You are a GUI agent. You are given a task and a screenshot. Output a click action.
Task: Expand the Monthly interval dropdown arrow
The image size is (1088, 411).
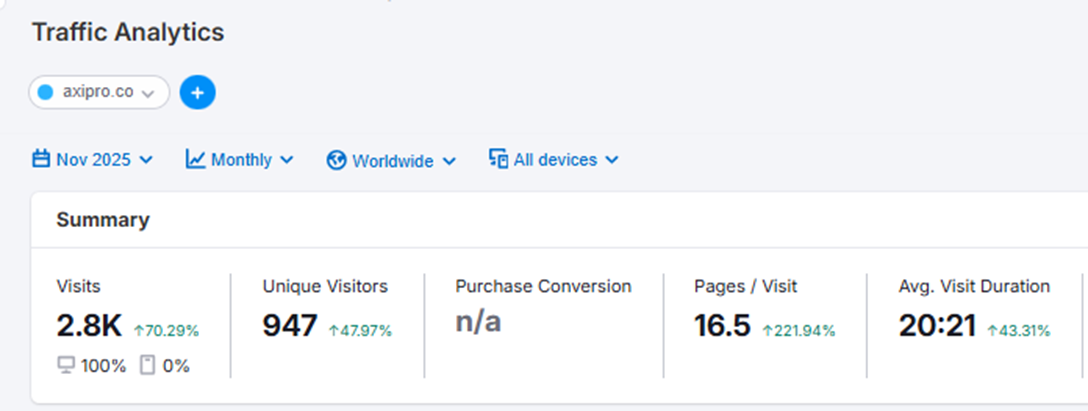286,160
